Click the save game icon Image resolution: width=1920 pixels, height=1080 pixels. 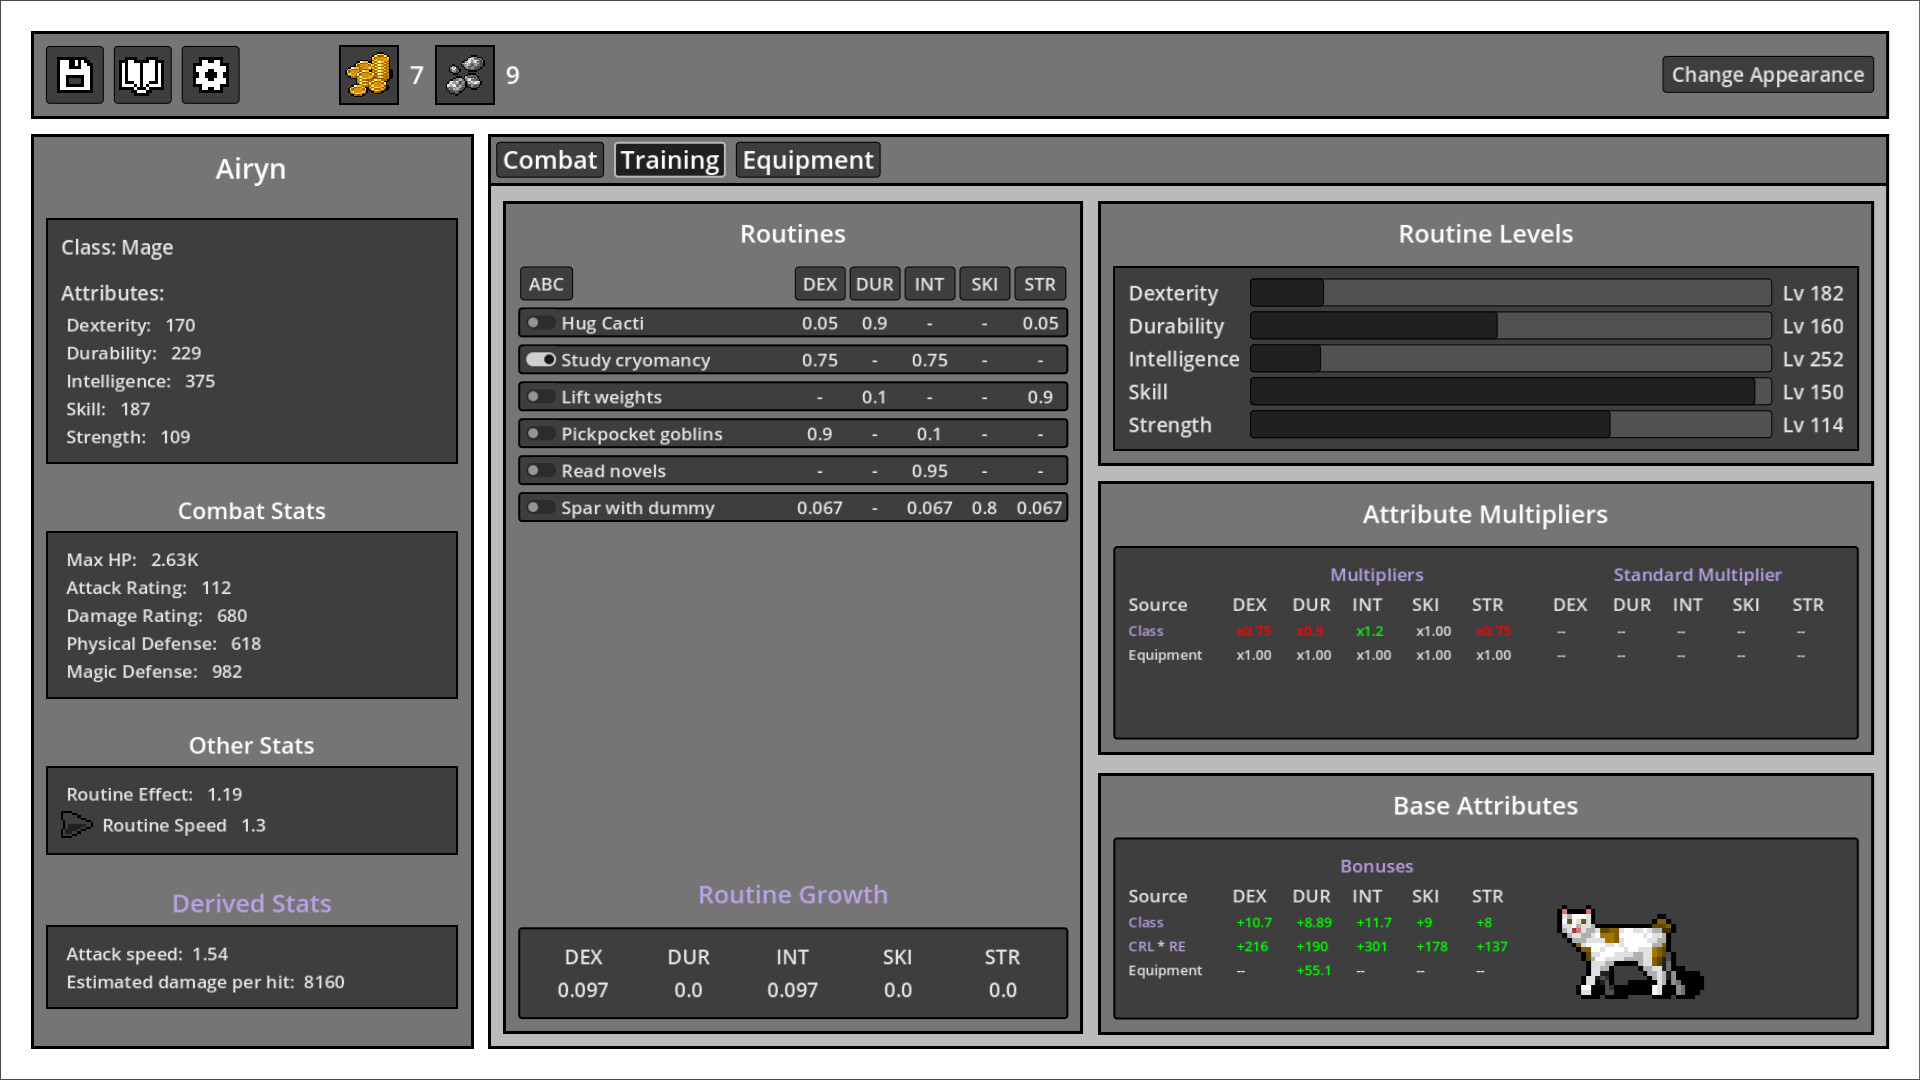point(74,74)
